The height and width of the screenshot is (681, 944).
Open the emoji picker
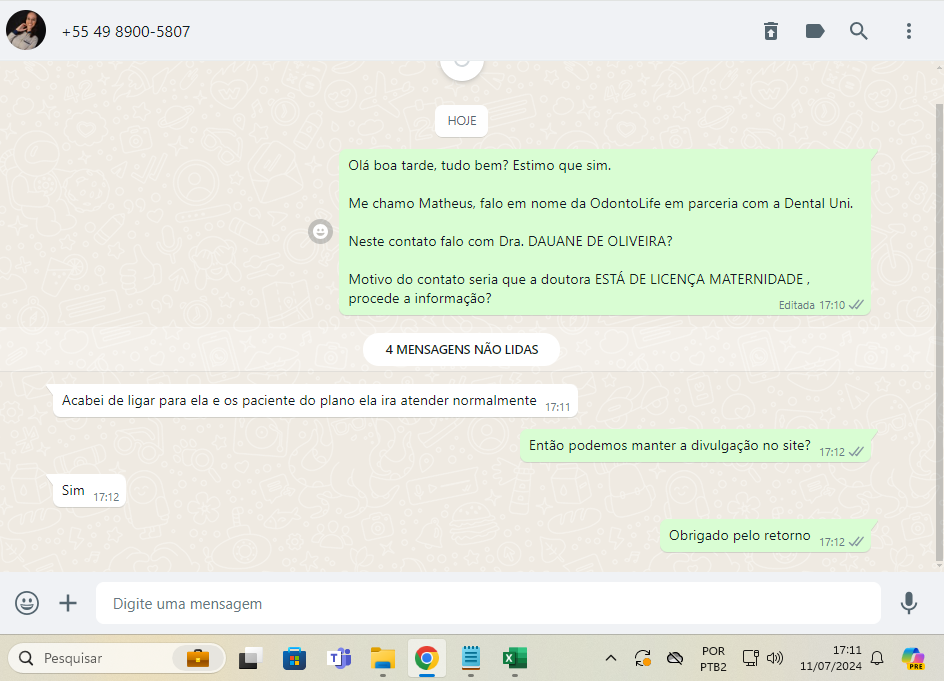click(x=27, y=603)
